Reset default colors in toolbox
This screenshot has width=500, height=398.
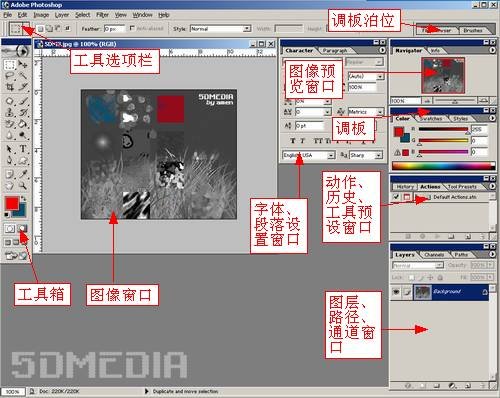[6, 215]
